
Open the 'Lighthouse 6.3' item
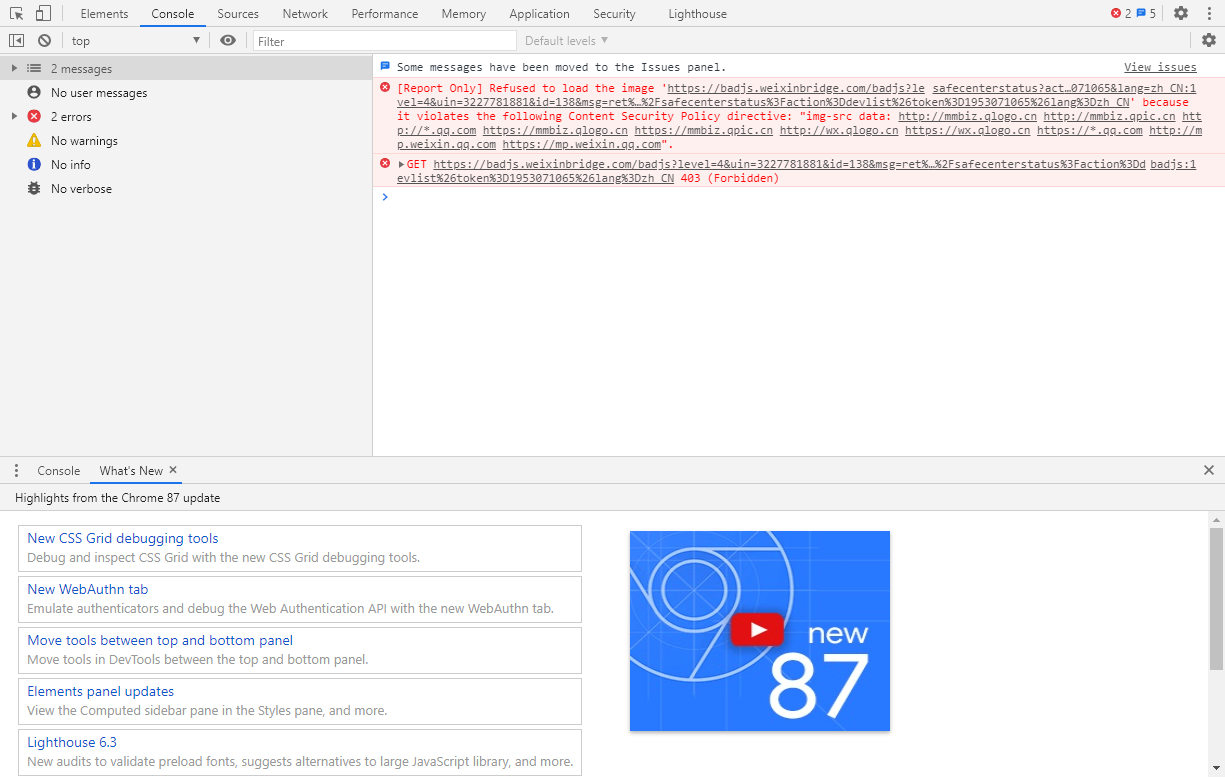300,752
